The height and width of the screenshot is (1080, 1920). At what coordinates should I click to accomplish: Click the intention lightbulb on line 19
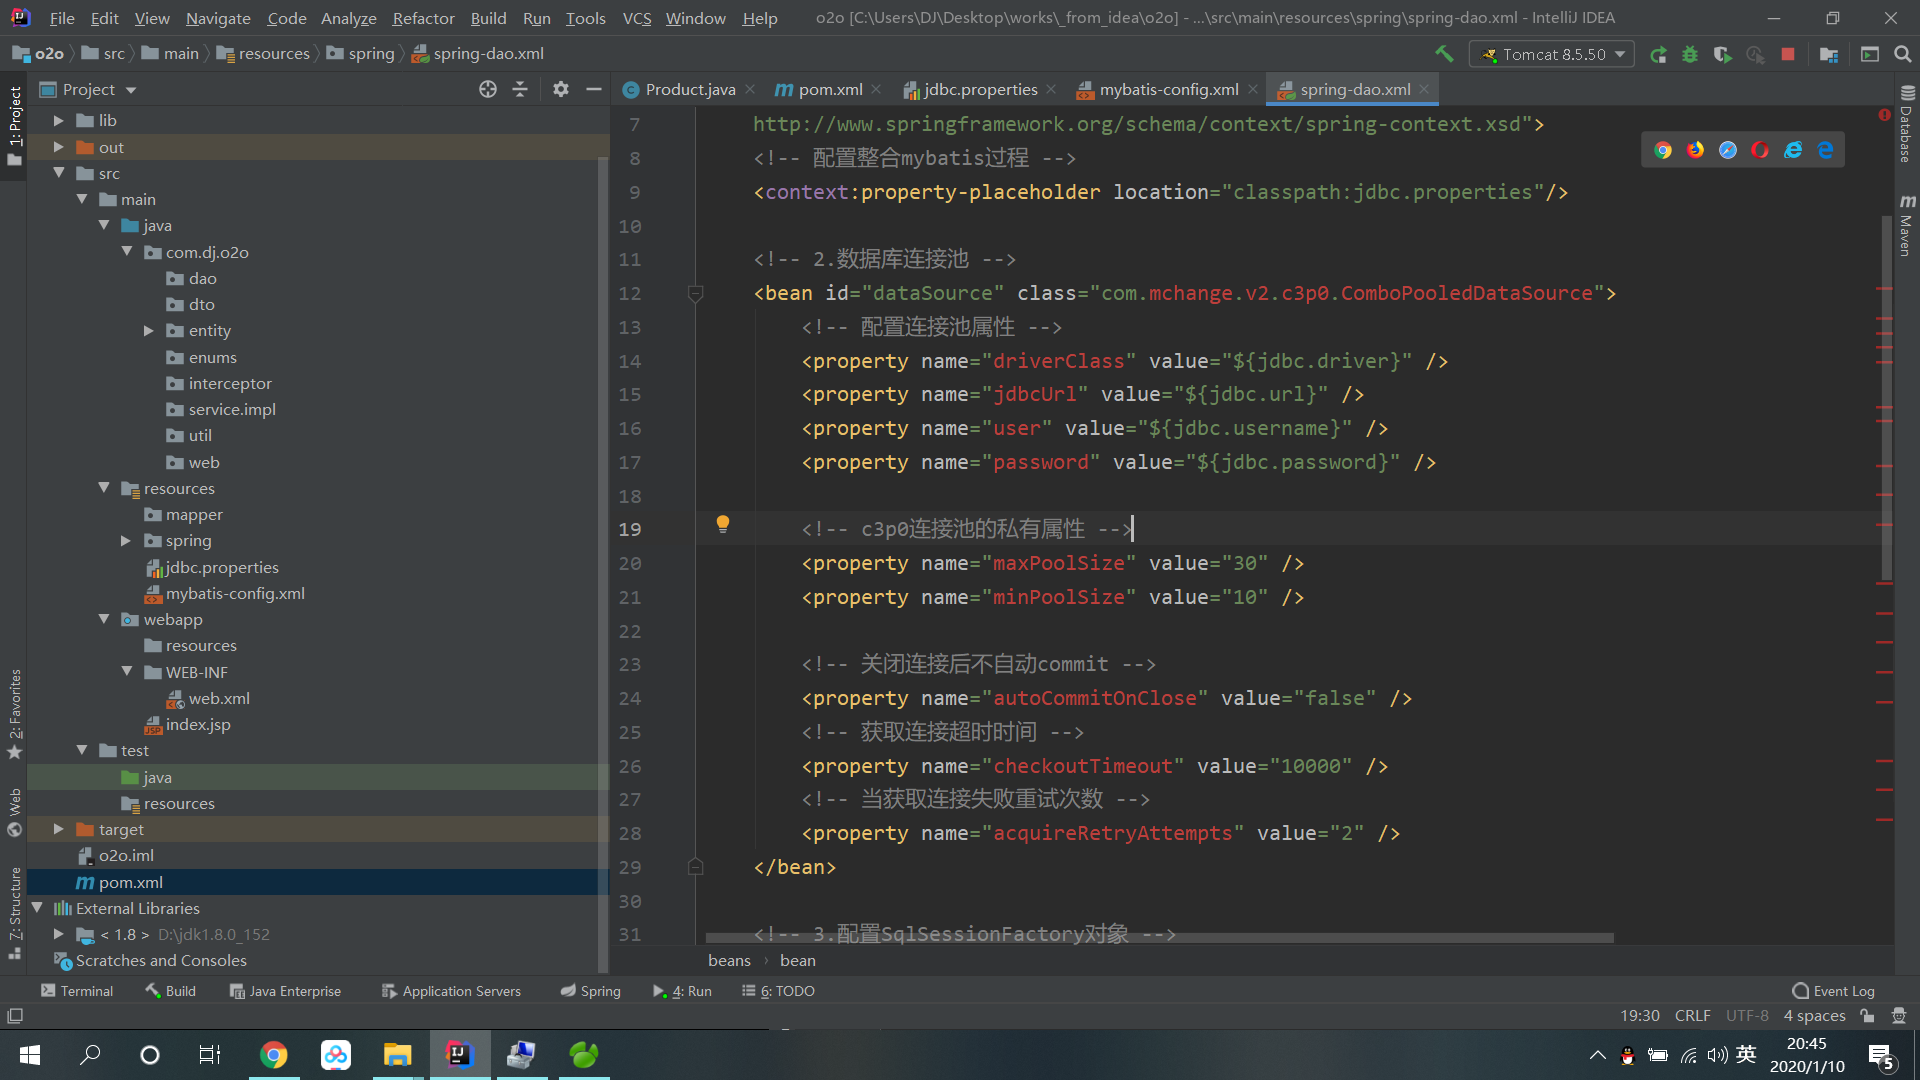coord(723,524)
